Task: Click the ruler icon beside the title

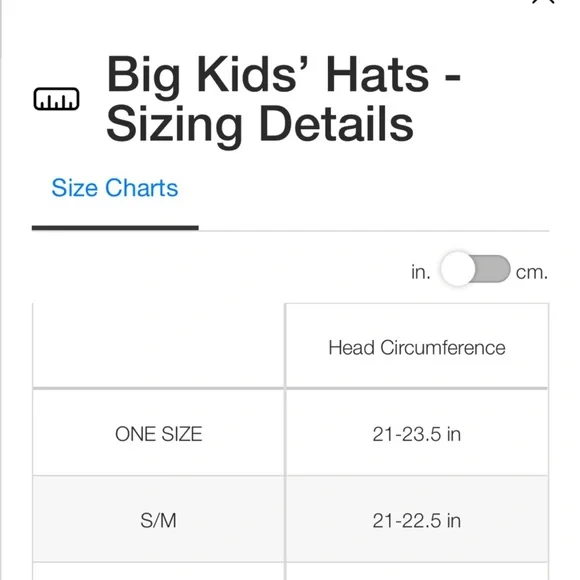Action: pyautogui.click(x=56, y=99)
